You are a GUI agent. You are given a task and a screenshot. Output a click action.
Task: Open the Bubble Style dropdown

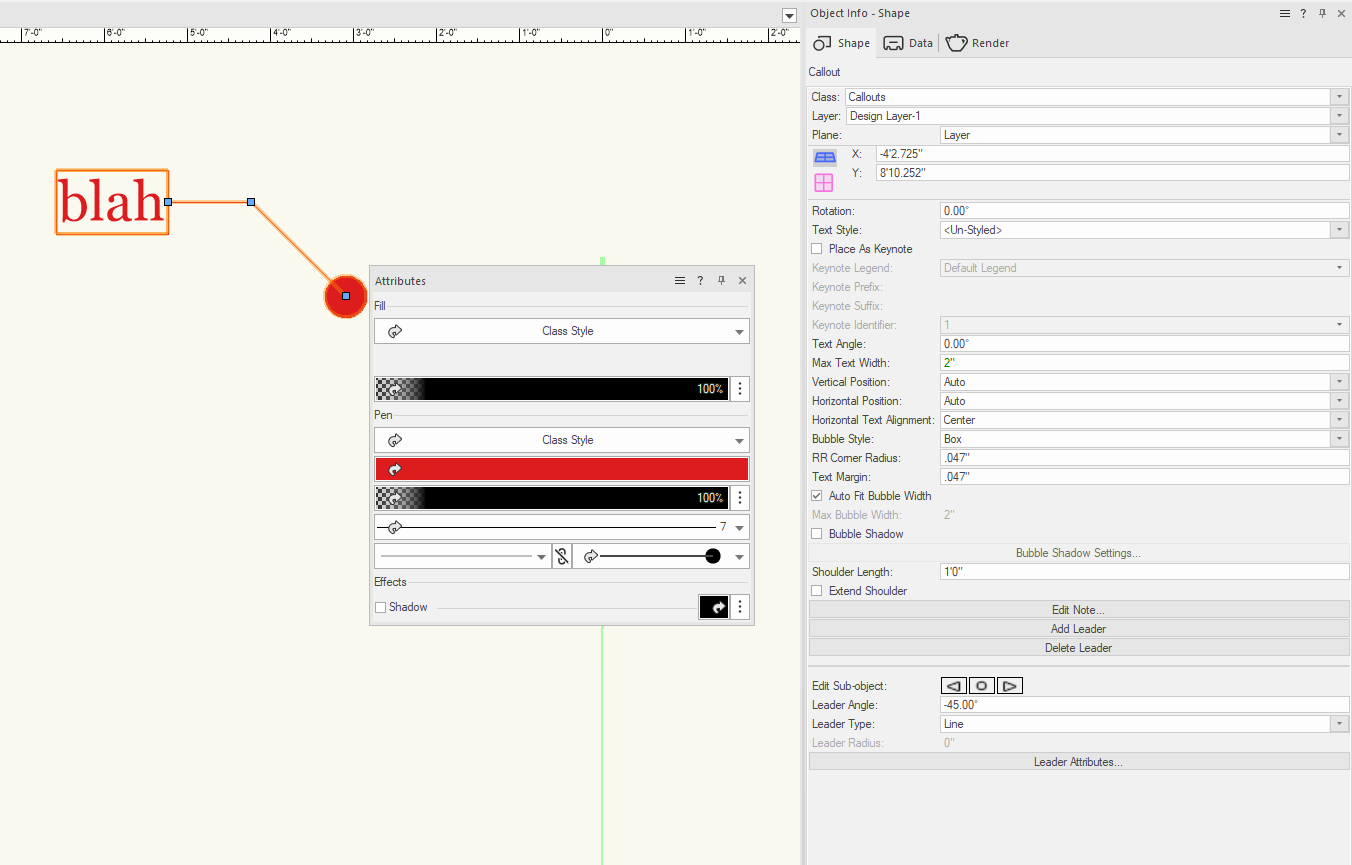click(1145, 439)
